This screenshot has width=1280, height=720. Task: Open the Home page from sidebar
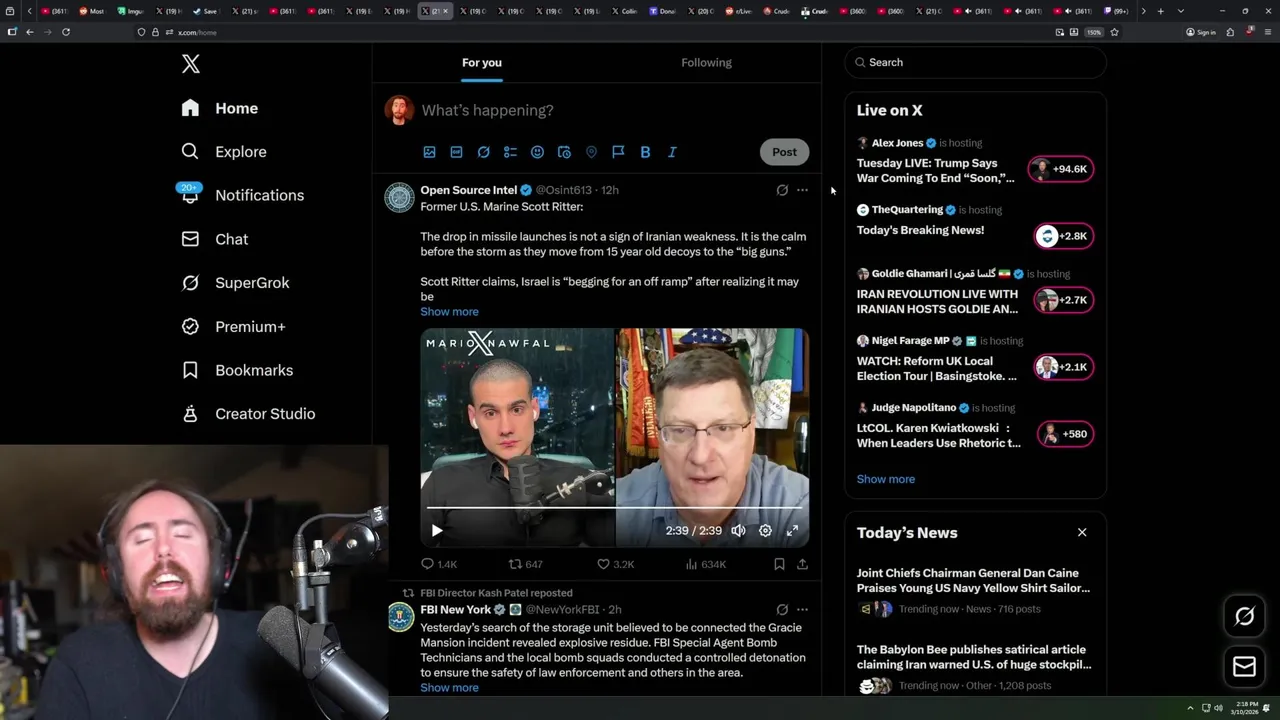(220, 108)
